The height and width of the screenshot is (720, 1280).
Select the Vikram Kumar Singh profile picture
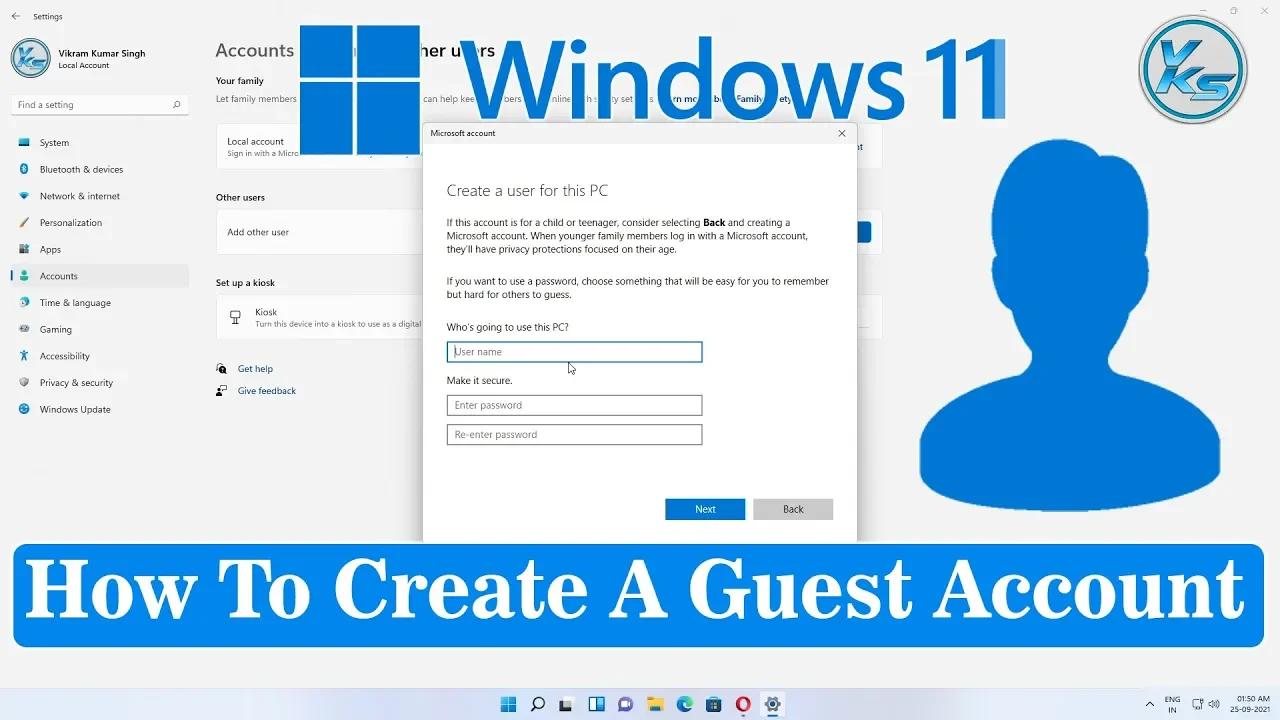[30, 58]
